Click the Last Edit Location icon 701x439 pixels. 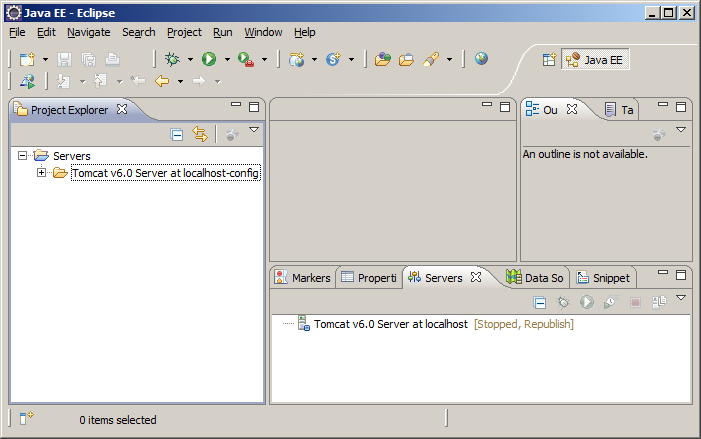[138, 81]
